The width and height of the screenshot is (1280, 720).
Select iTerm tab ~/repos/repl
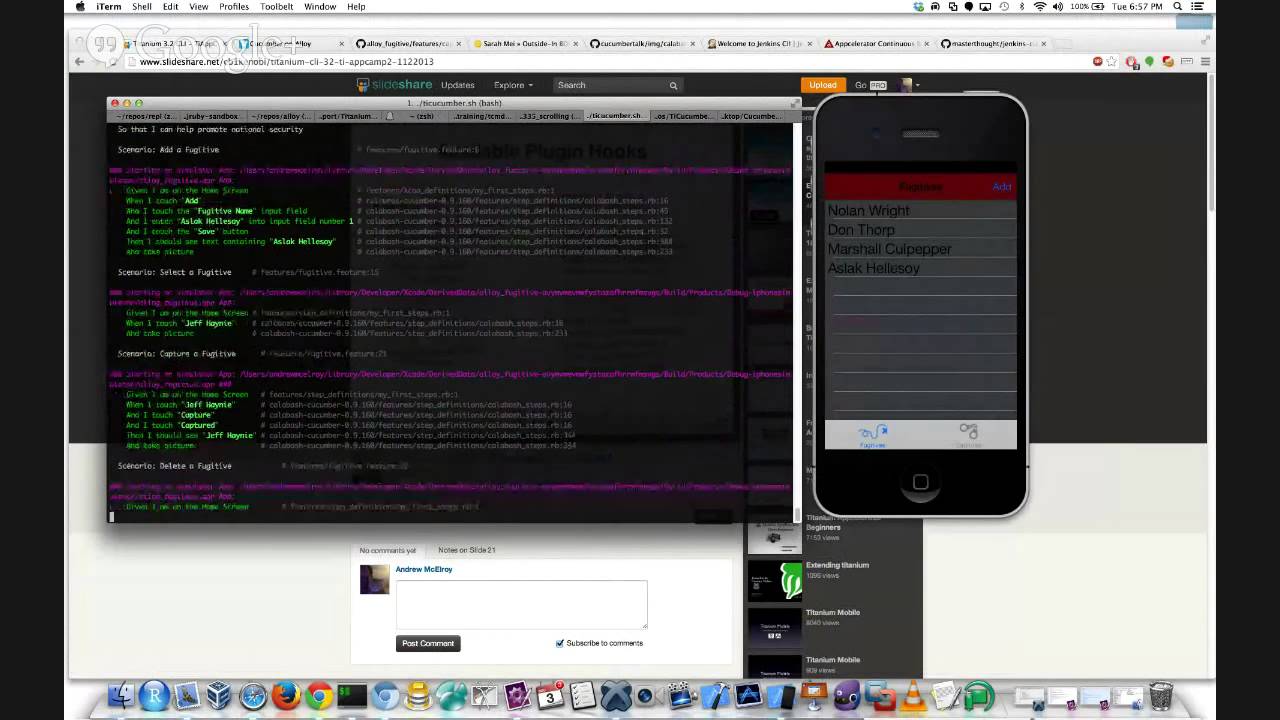[146, 116]
